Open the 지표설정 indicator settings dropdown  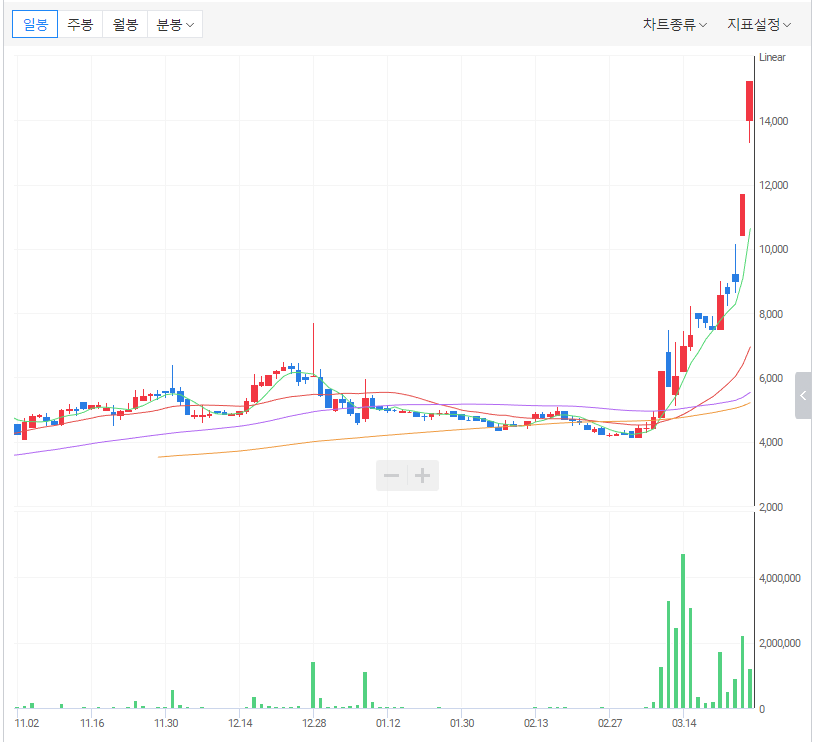759,24
